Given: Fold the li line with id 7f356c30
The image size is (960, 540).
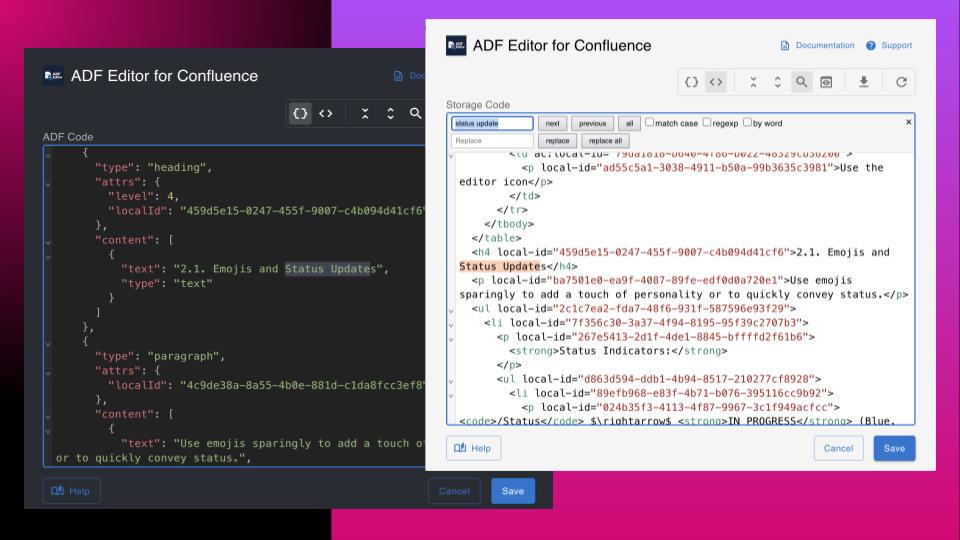Looking at the screenshot, I should [452, 325].
